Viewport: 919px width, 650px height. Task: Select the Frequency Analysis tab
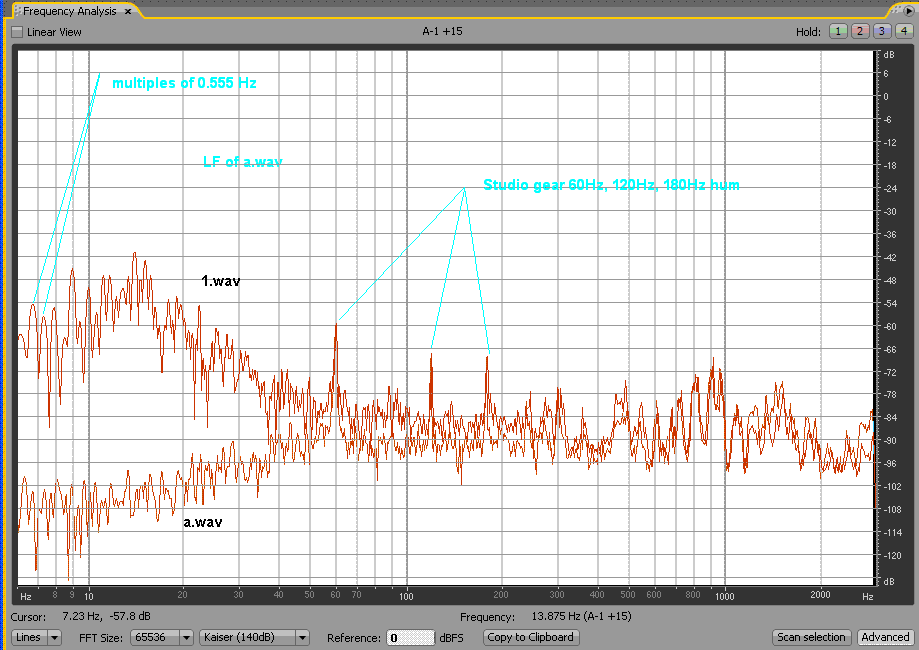(70, 11)
